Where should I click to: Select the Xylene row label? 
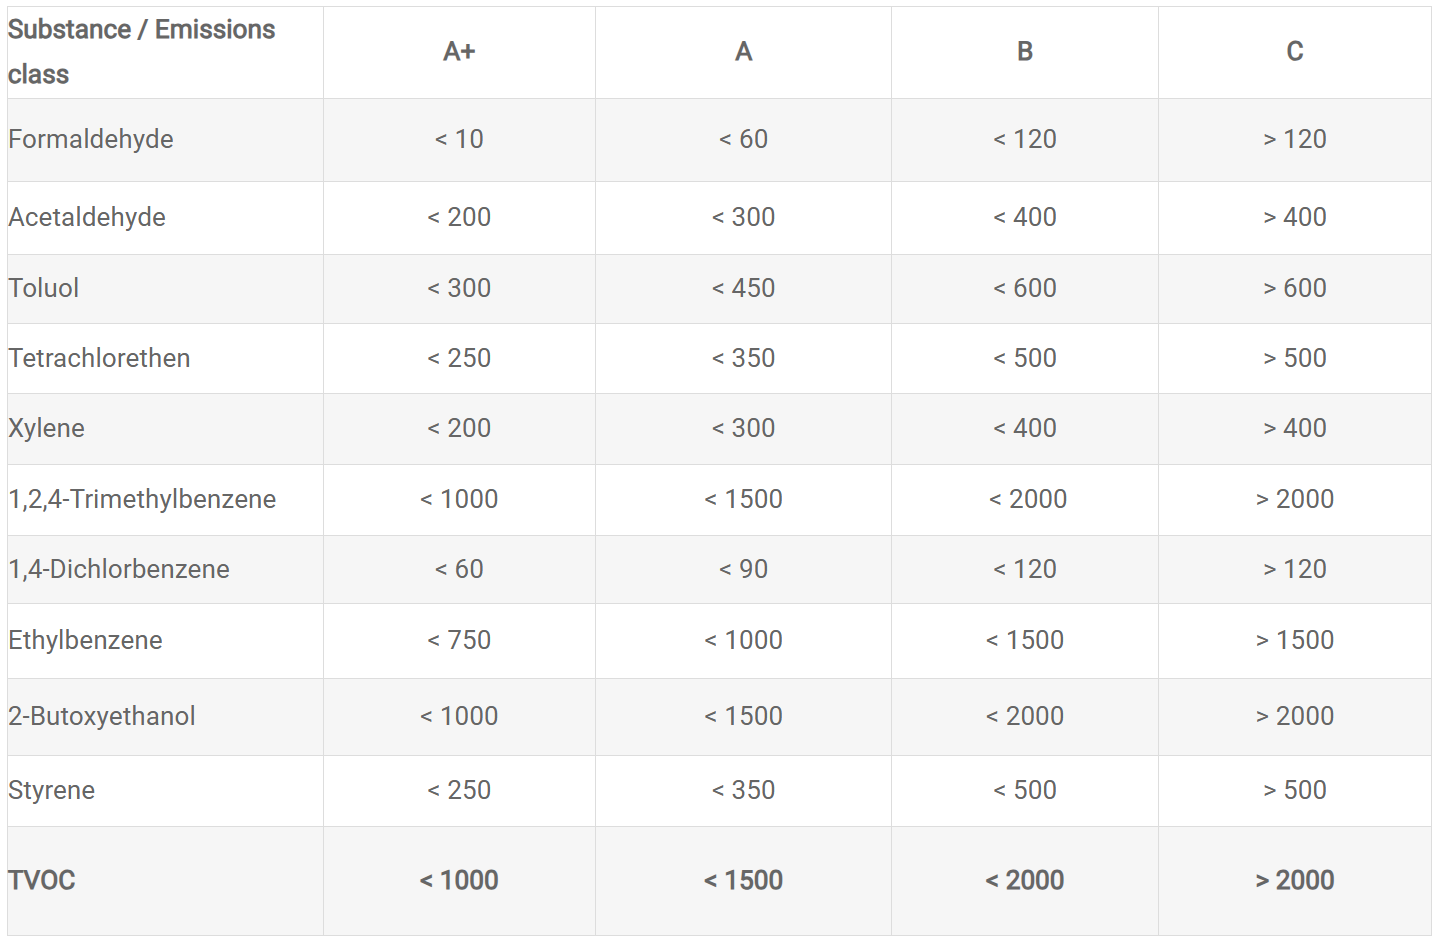pyautogui.click(x=47, y=428)
